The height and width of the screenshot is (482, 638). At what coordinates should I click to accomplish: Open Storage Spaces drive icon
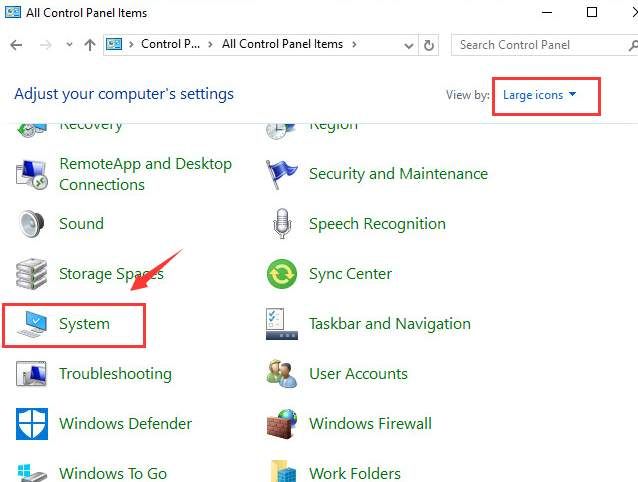32,274
